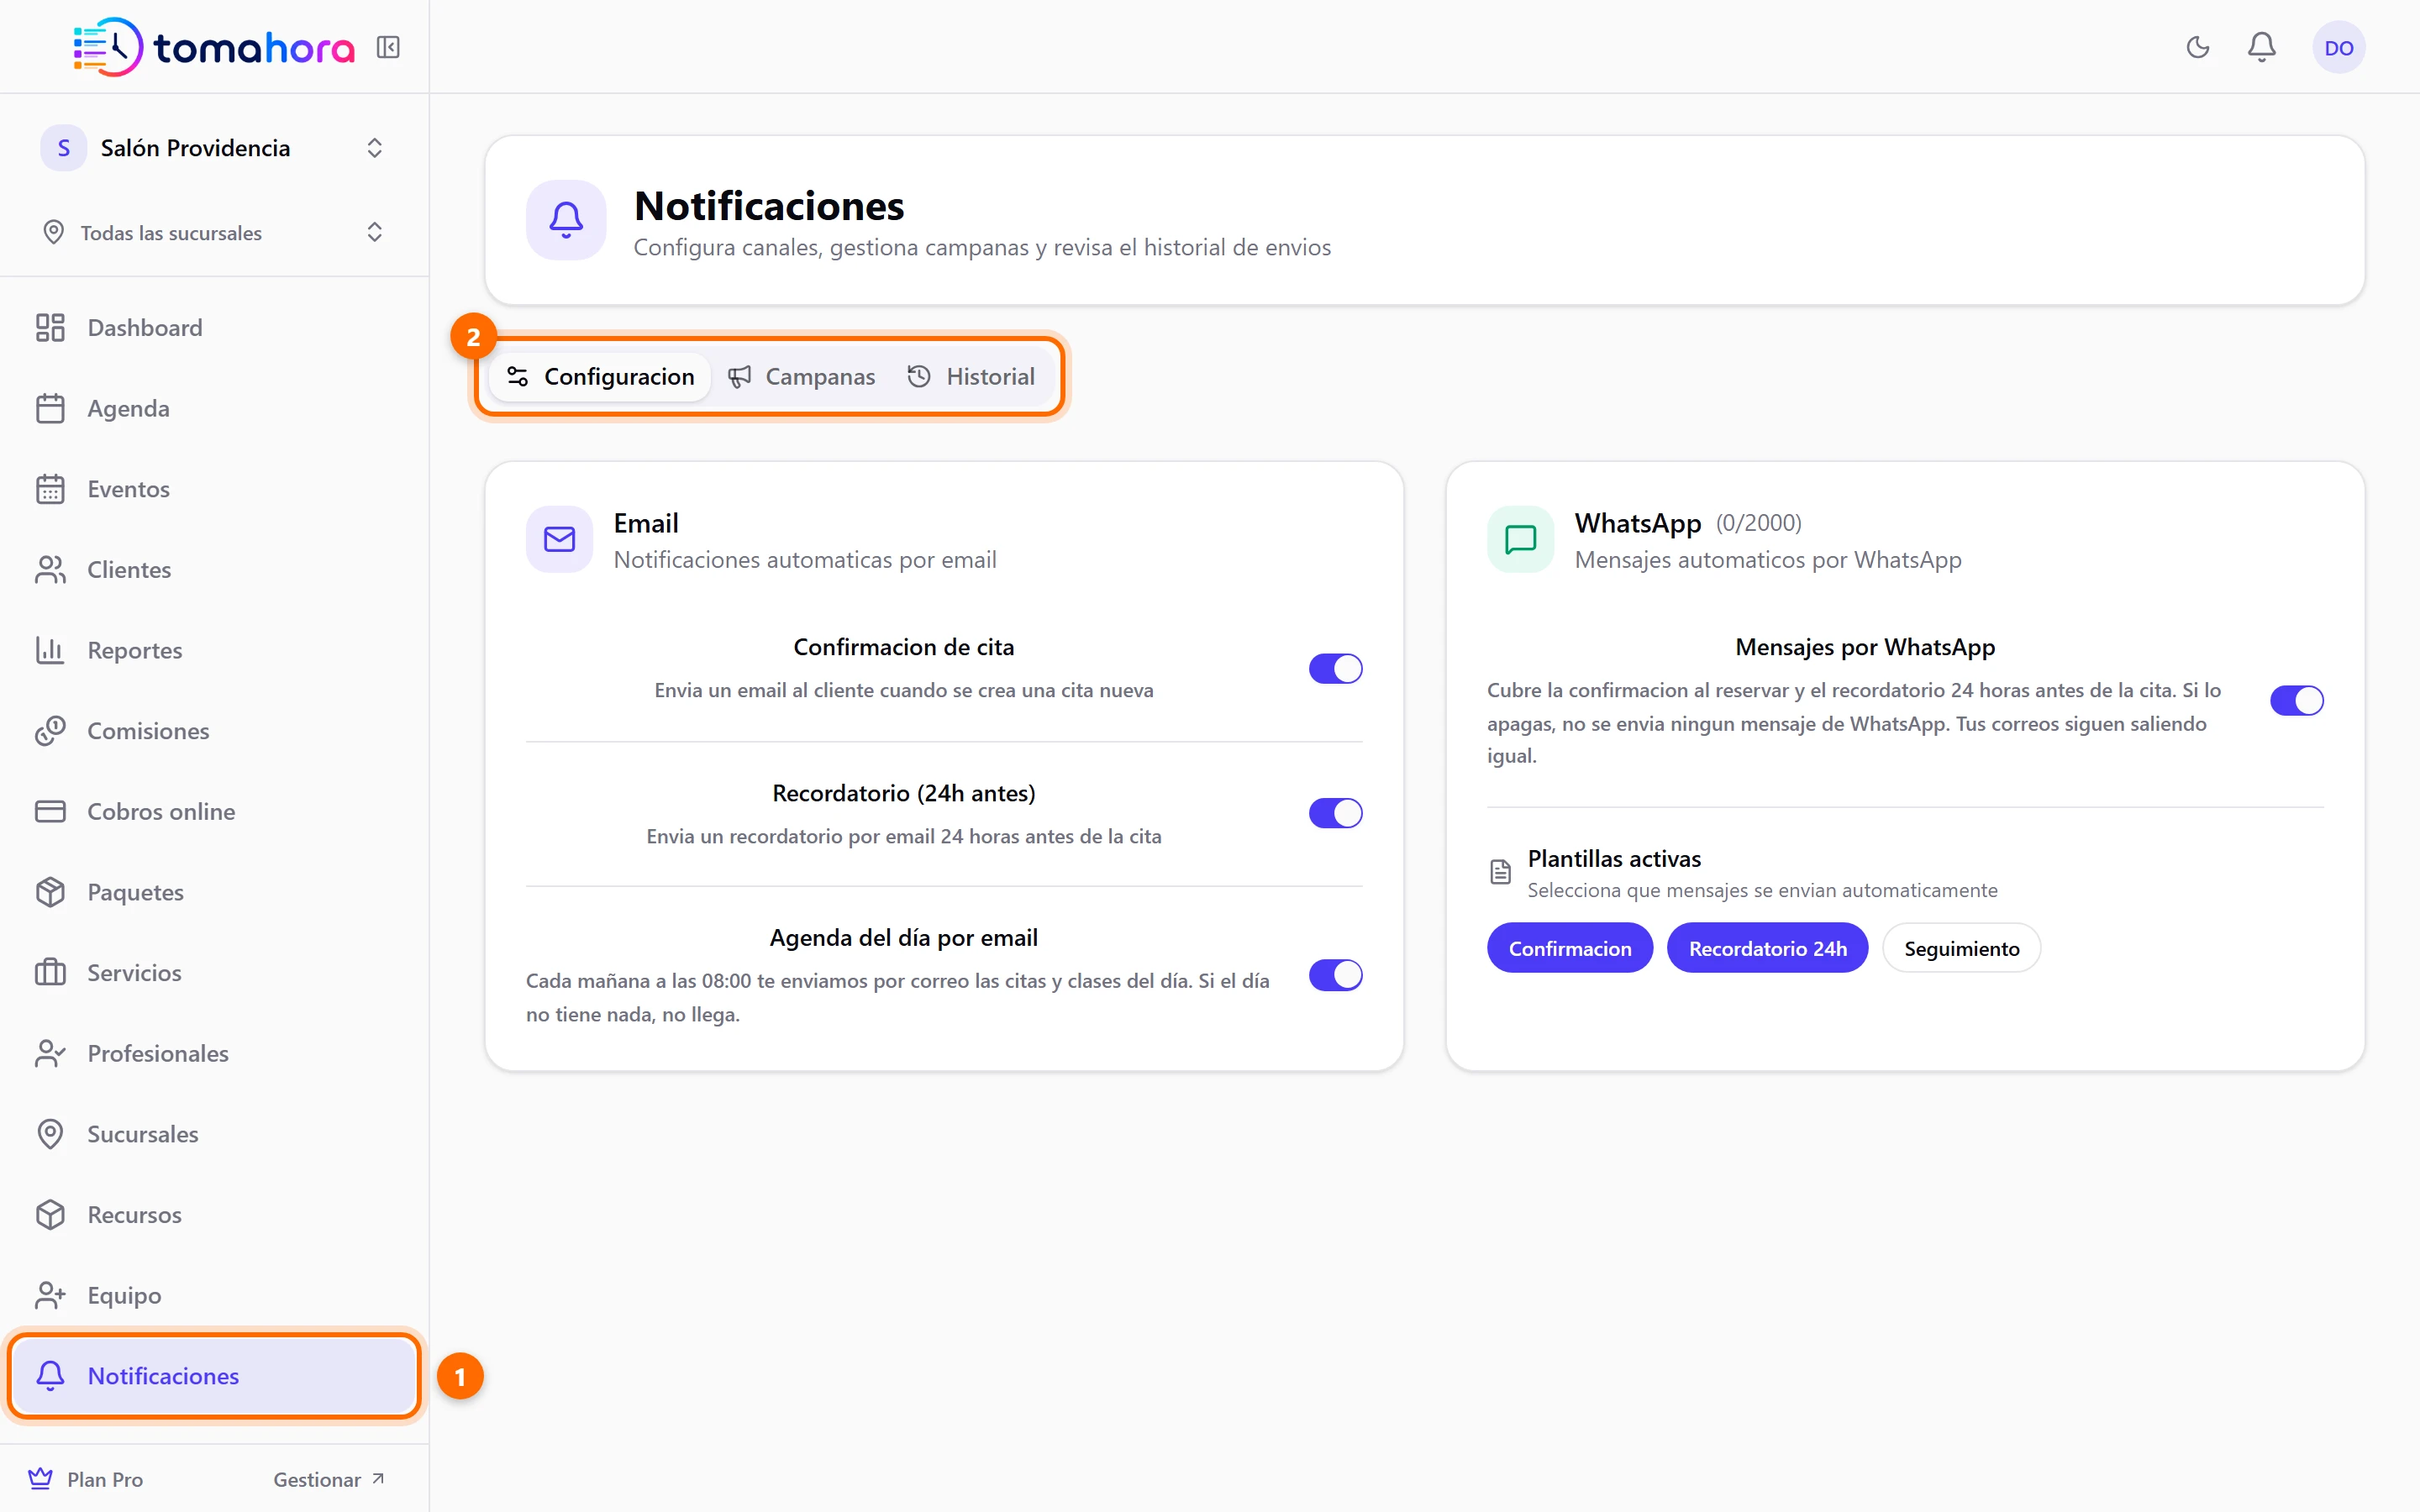
Task: Switch to the Campanas tab
Action: tap(801, 377)
